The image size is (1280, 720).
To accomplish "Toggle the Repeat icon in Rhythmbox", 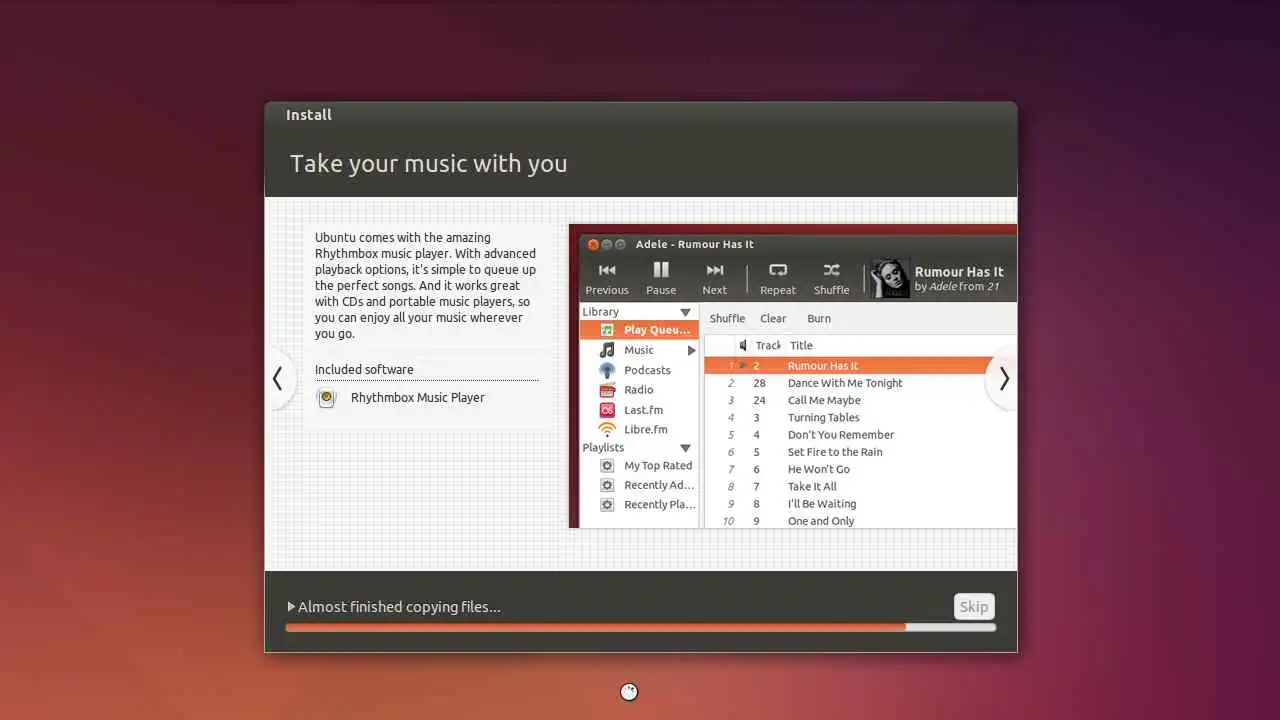I will pos(777,270).
